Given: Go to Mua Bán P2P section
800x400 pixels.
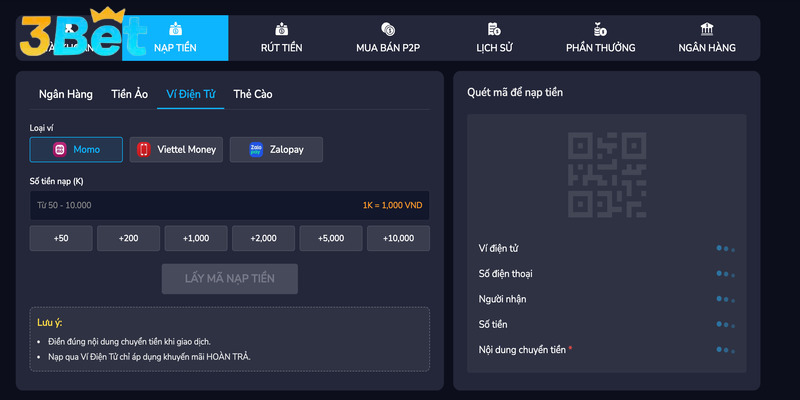Looking at the screenshot, I should pos(388,38).
